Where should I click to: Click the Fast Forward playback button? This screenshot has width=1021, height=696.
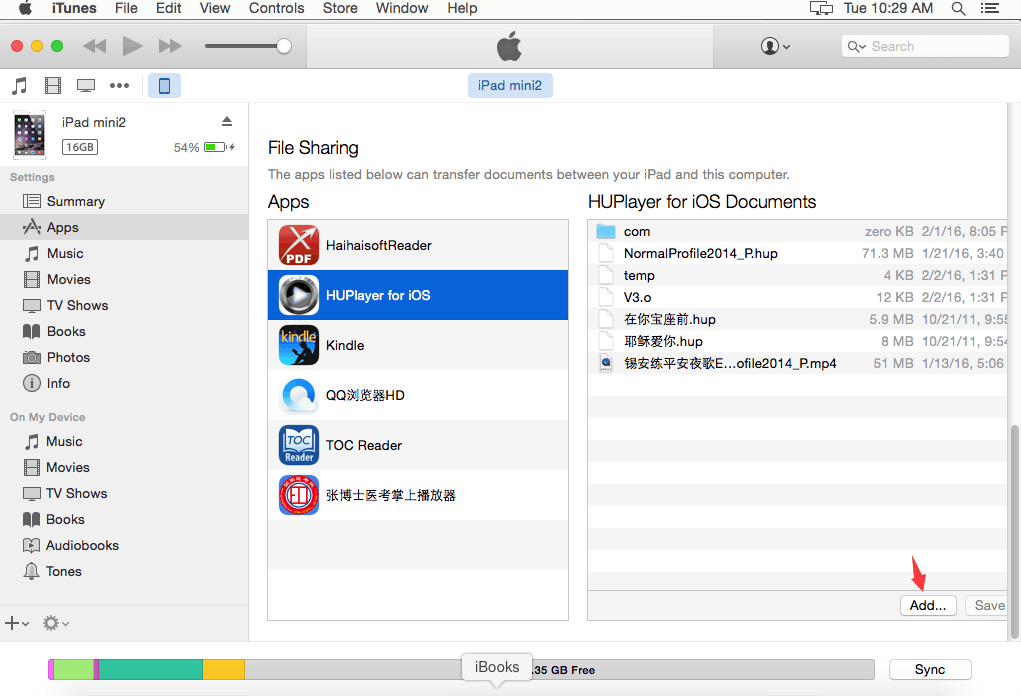click(x=170, y=46)
